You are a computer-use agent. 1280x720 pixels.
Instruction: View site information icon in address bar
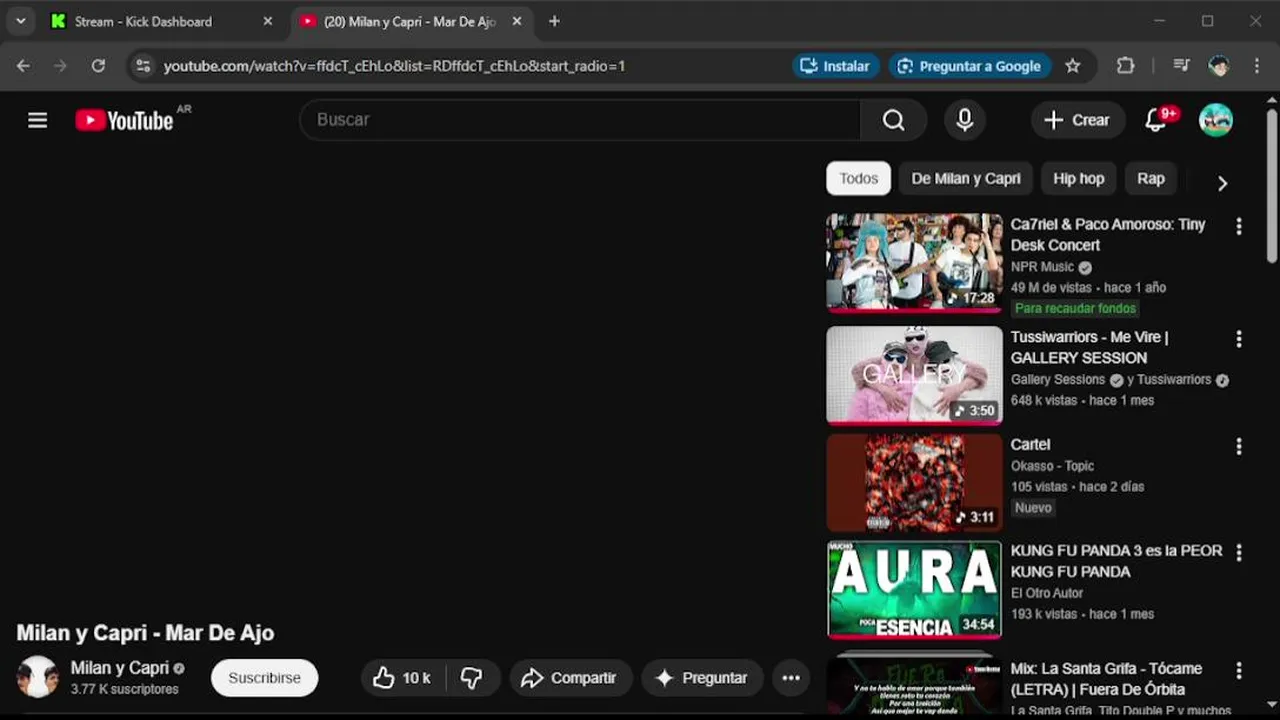[143, 66]
